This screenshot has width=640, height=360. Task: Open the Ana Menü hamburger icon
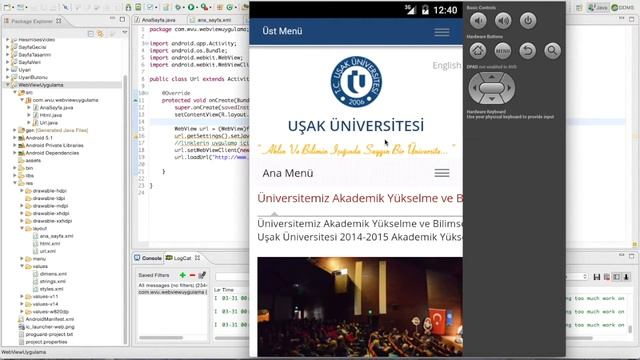pyautogui.click(x=442, y=173)
